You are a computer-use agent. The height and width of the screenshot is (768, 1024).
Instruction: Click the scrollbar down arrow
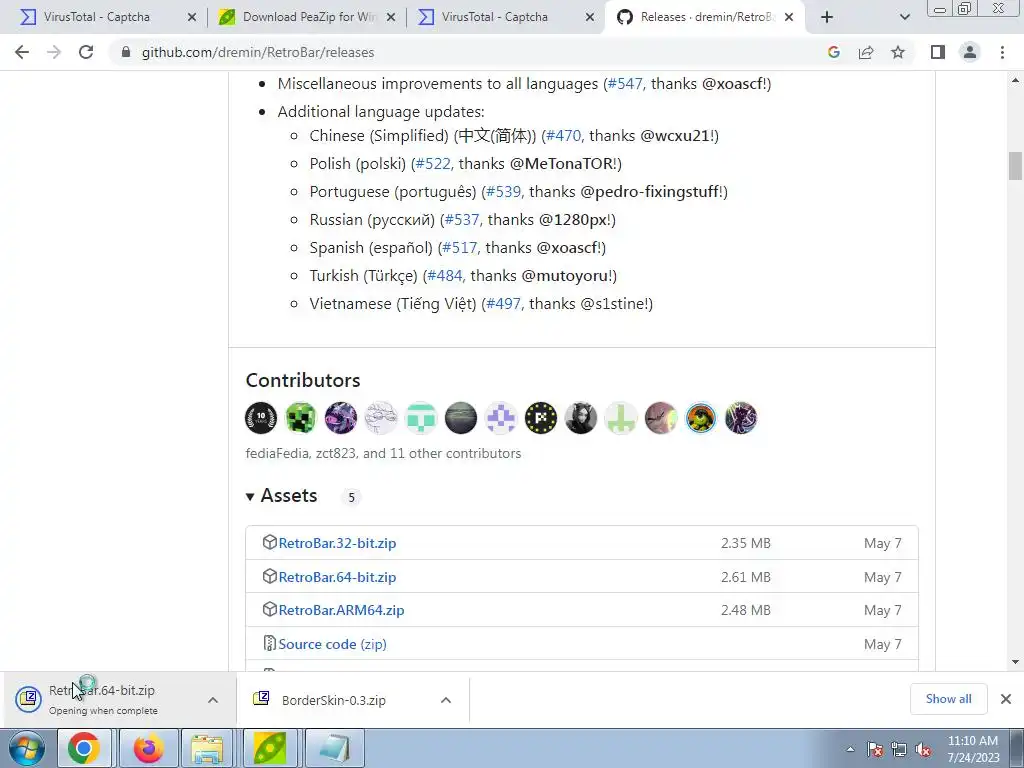click(1015, 662)
